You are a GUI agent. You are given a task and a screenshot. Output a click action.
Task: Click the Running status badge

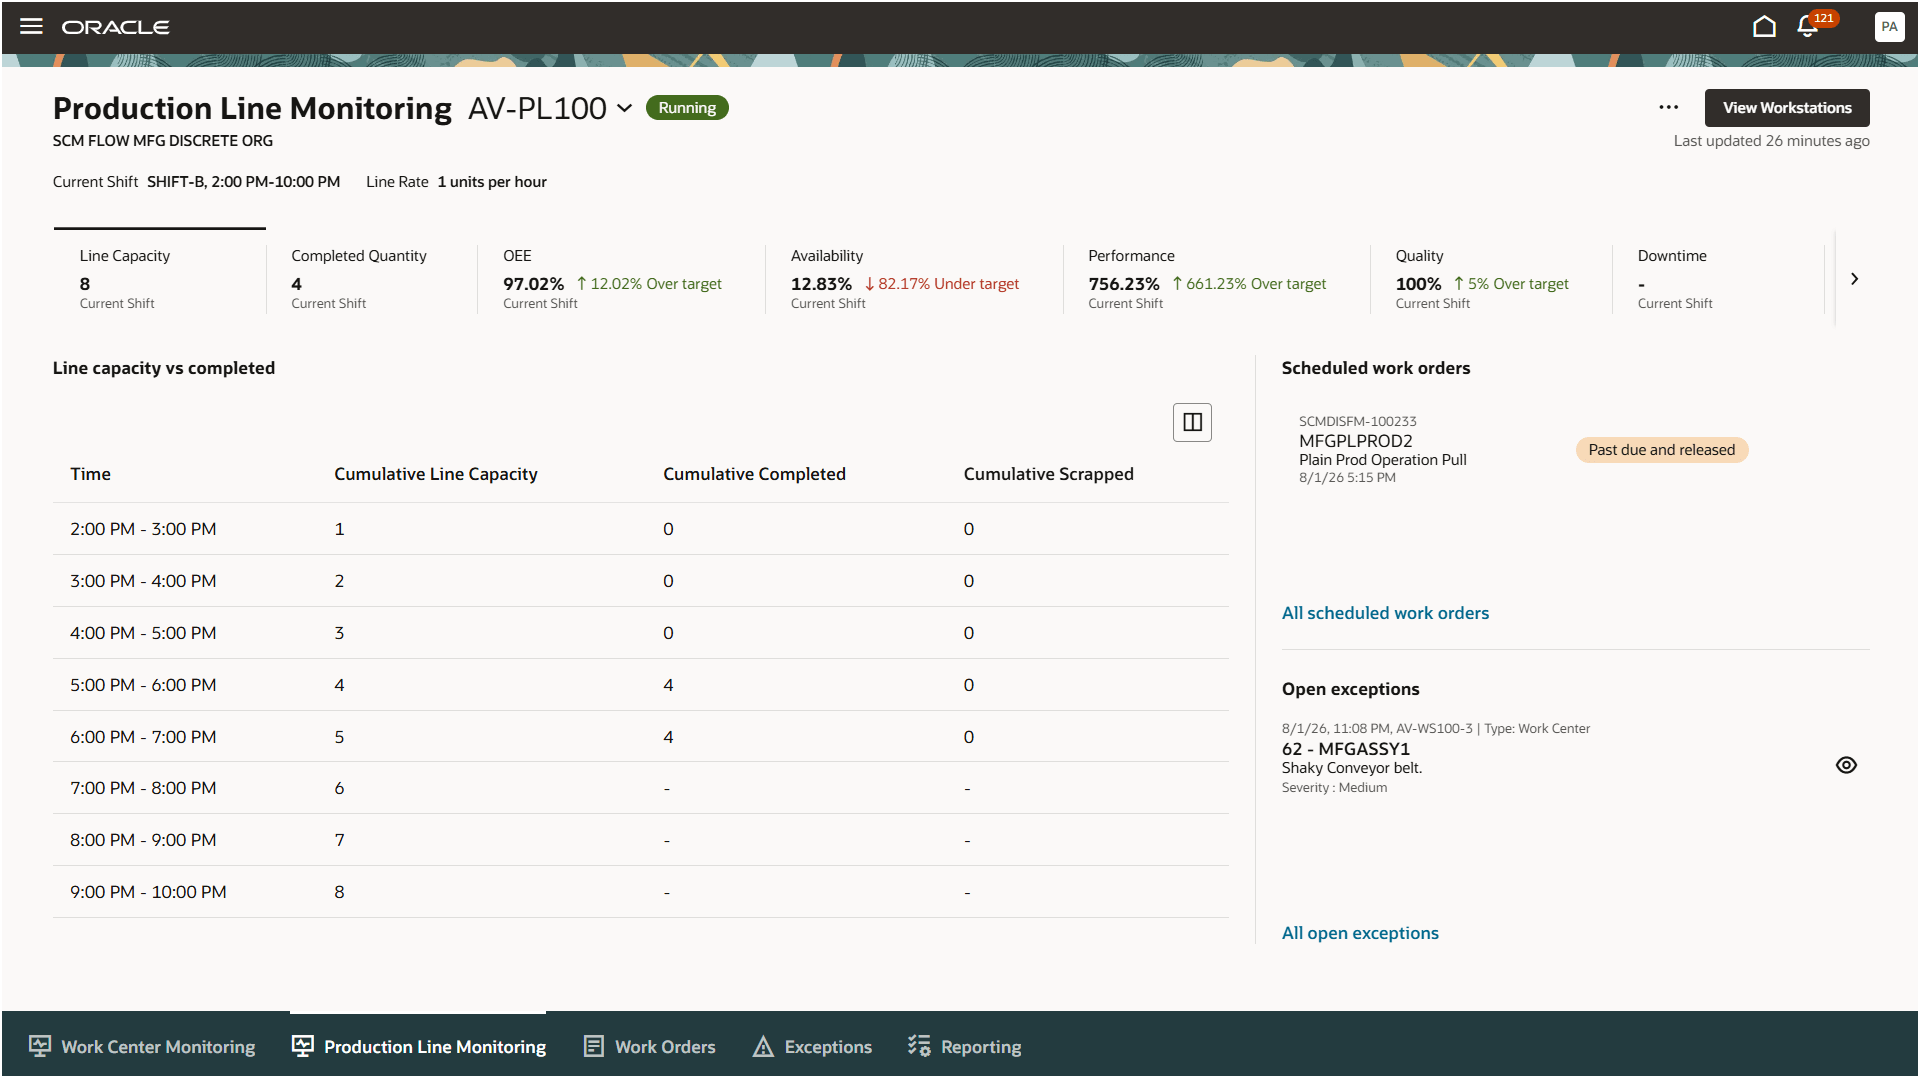pyautogui.click(x=687, y=108)
